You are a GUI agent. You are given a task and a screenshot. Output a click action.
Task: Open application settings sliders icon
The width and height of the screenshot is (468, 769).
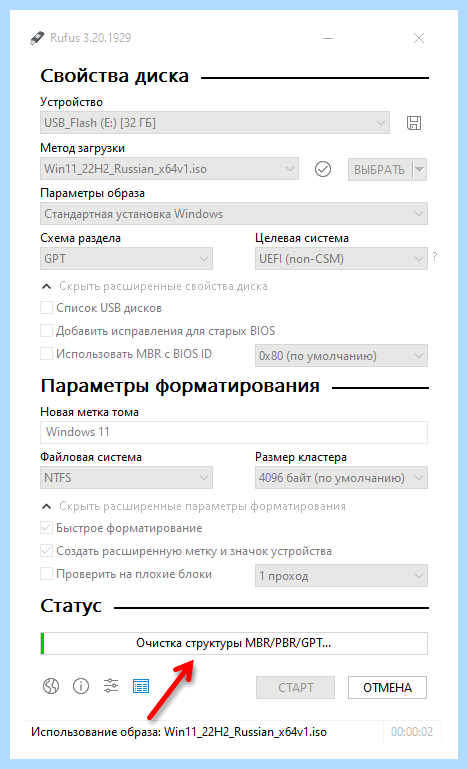pos(111,686)
